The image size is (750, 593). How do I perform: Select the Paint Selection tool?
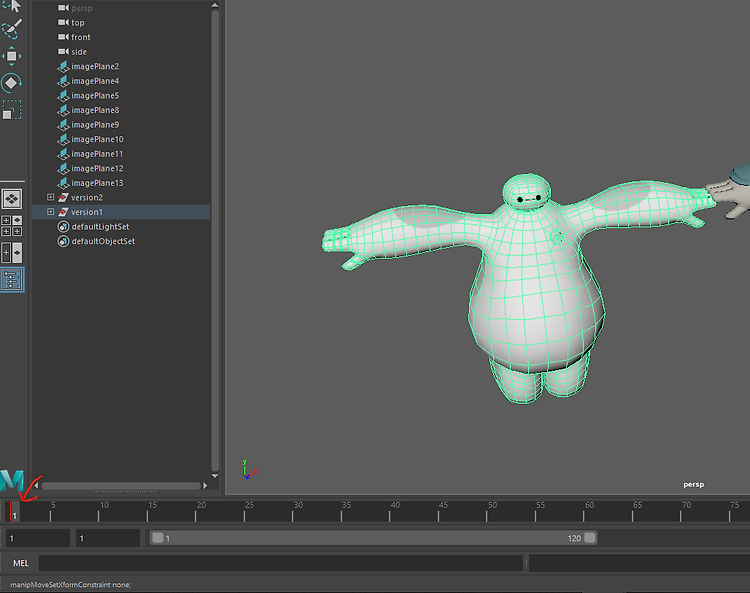point(12,29)
